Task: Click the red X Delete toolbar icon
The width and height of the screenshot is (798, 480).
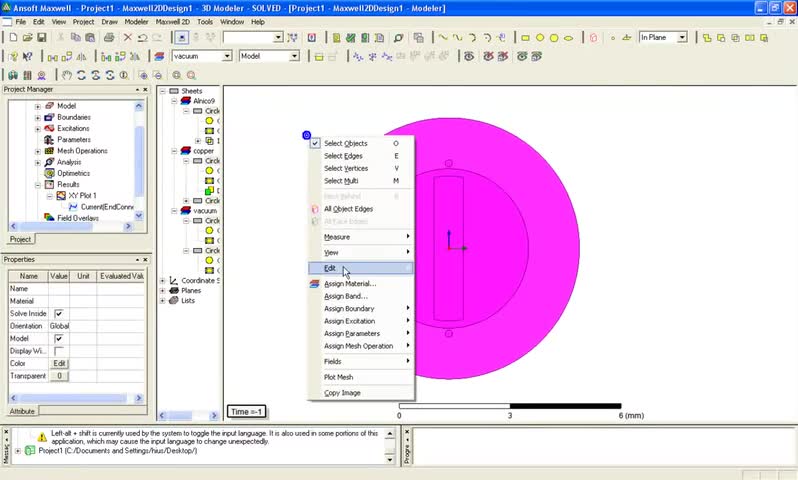Action: 128,38
